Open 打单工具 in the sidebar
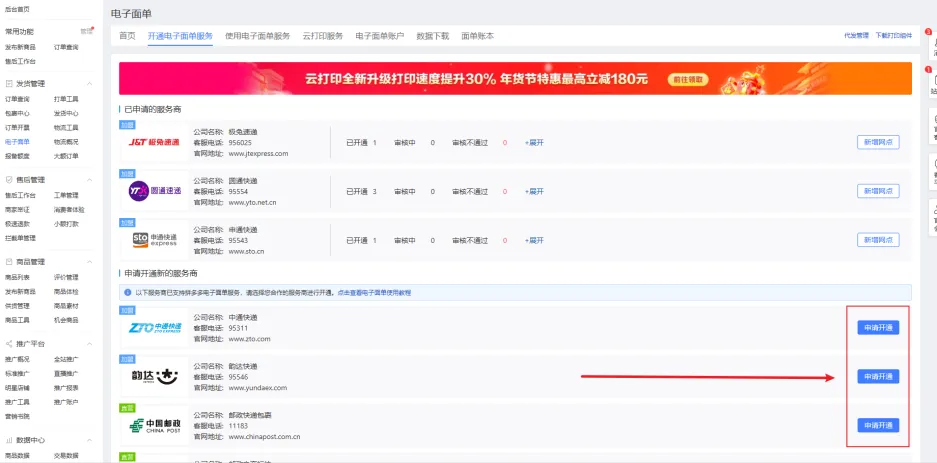 (66, 99)
